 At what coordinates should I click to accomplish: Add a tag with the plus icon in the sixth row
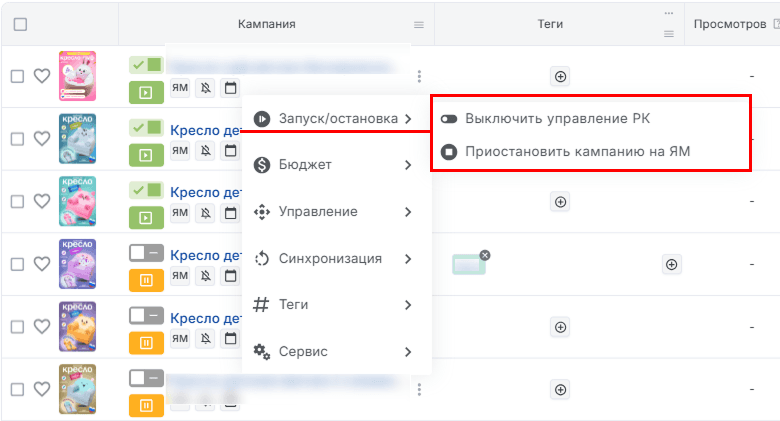[x=561, y=390]
